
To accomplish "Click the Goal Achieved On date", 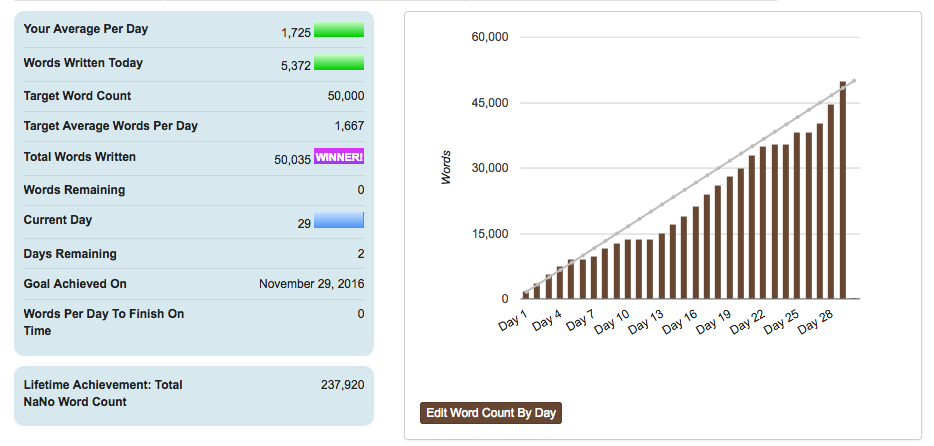I will pyautogui.click(x=311, y=284).
